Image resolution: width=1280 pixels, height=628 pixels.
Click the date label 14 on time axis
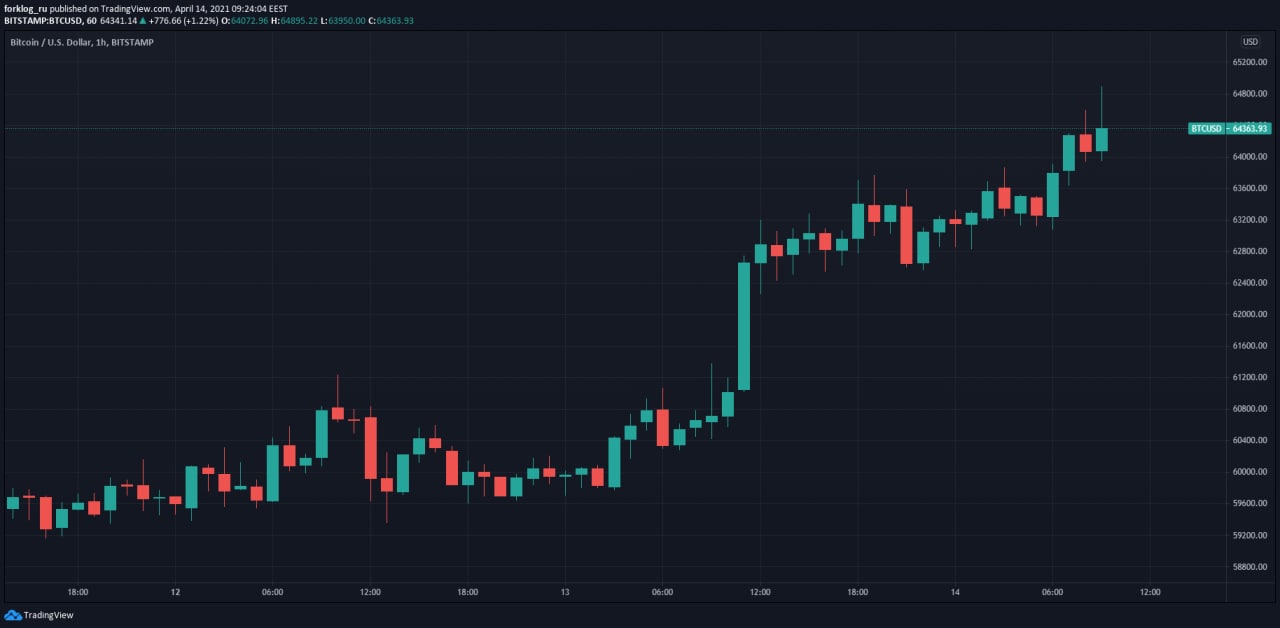[955, 592]
